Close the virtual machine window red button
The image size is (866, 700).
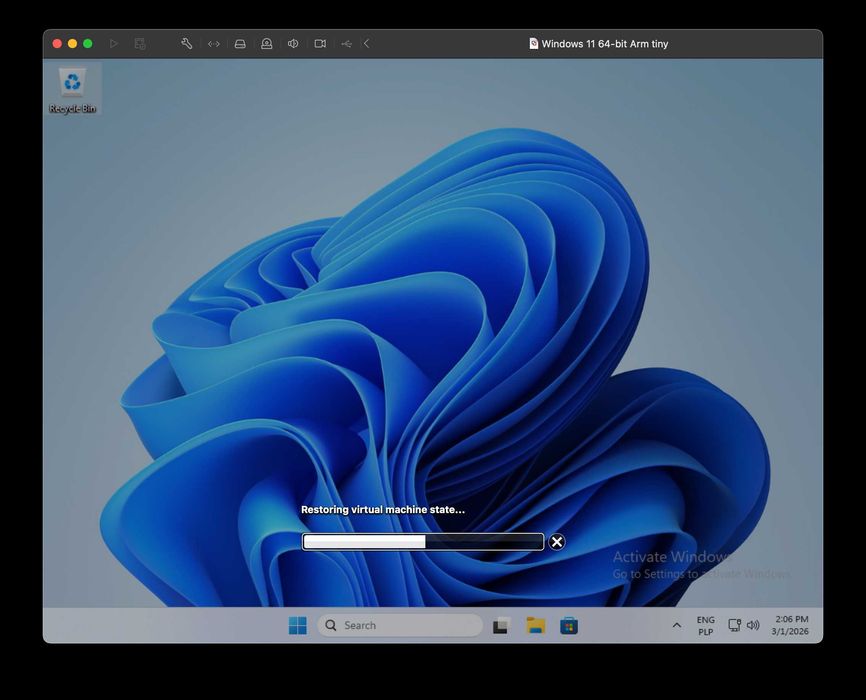57,44
